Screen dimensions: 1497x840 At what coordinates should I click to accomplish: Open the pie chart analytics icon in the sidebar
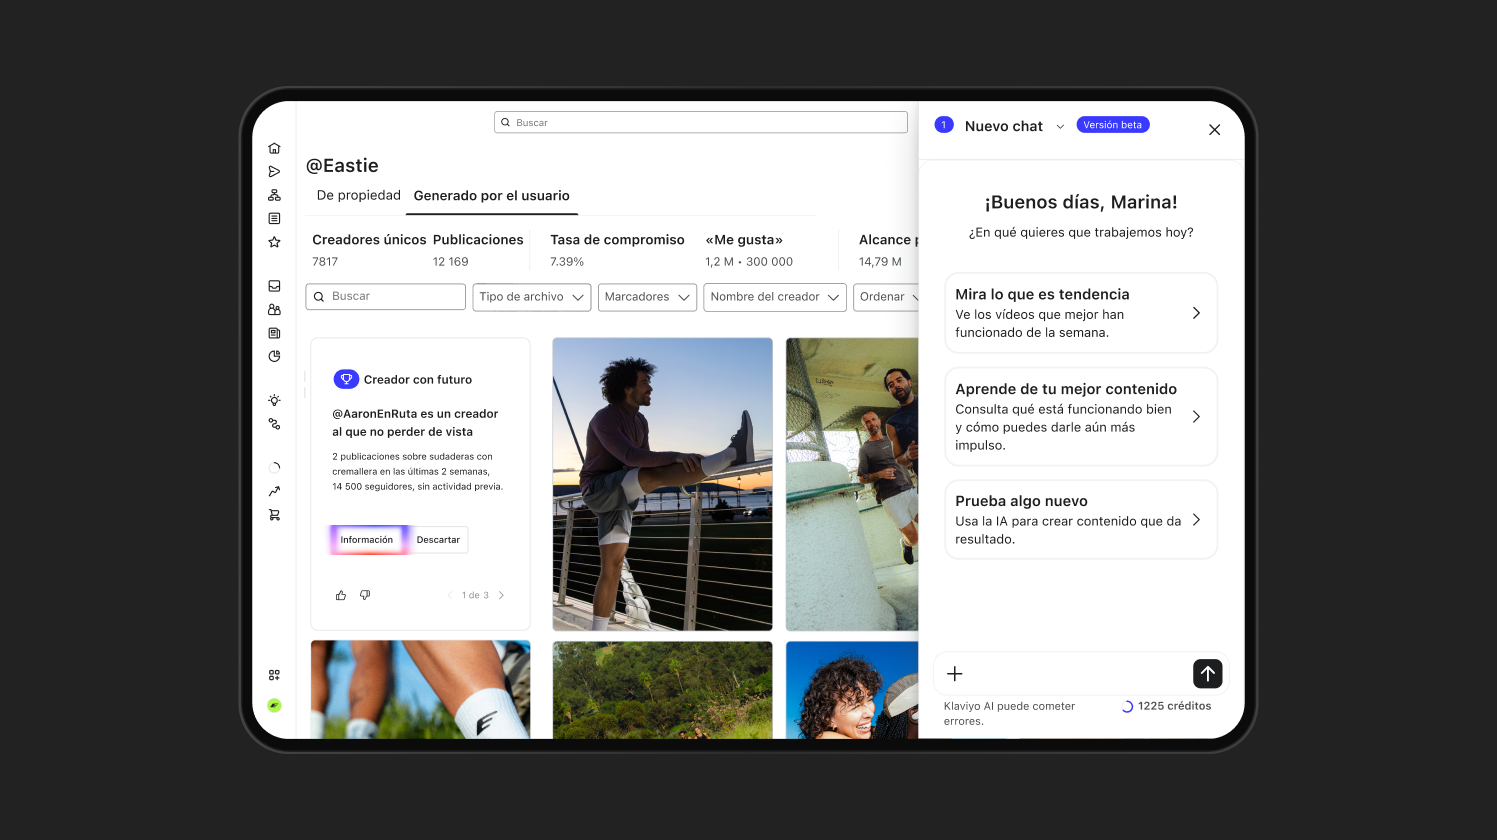click(274, 356)
